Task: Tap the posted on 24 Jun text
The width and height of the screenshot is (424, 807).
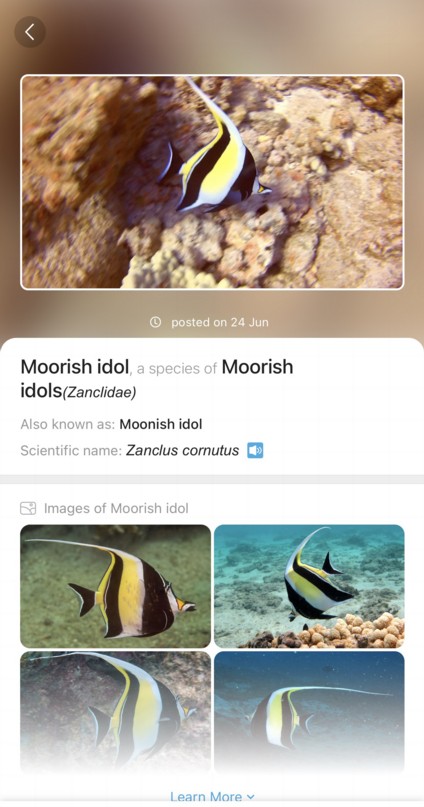Action: [220, 322]
